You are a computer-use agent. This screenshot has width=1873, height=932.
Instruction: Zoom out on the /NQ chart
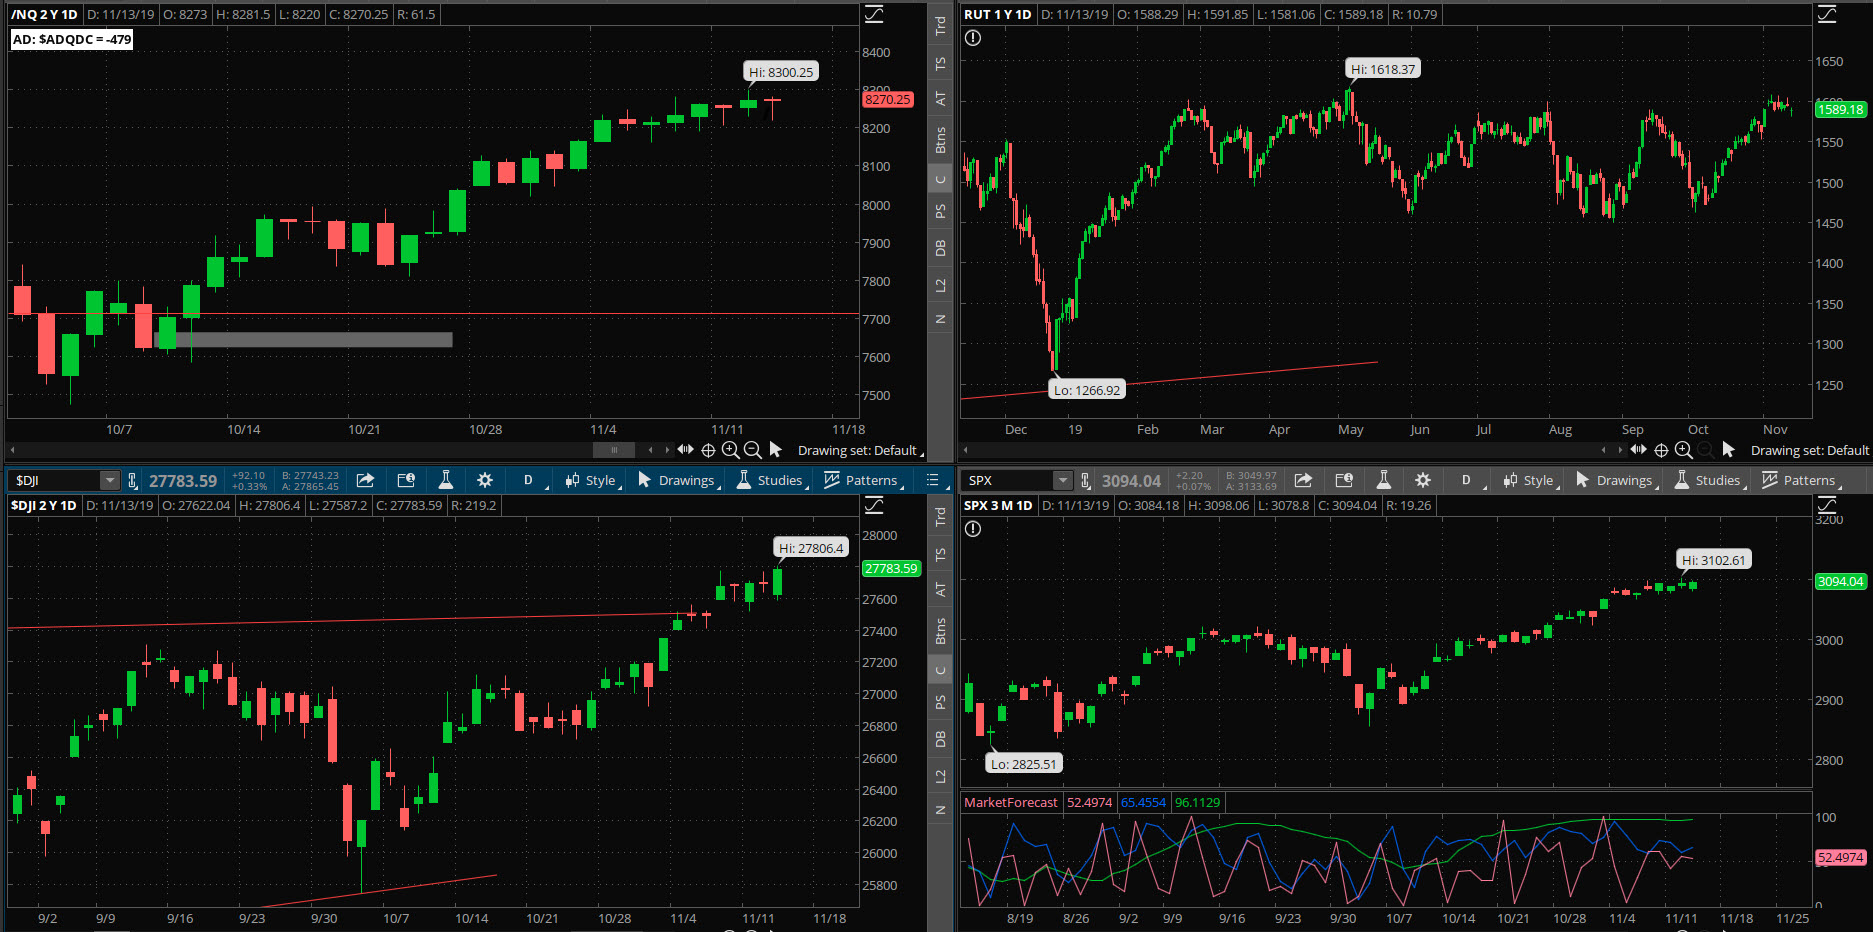click(x=753, y=450)
